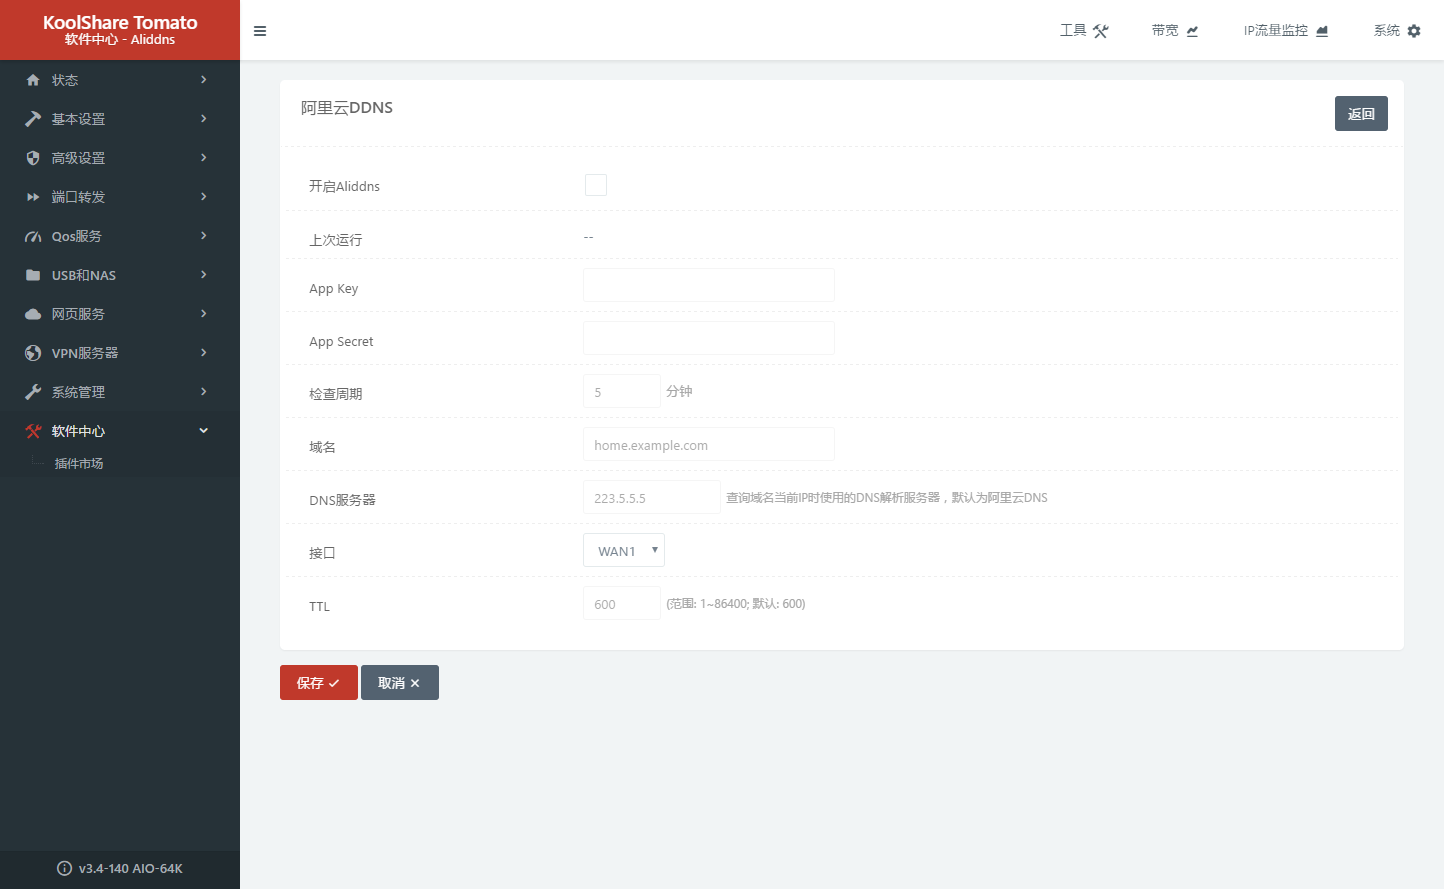This screenshot has width=1444, height=889.
Task: Enable the 开启Aliddns checkbox
Action: pyautogui.click(x=596, y=185)
